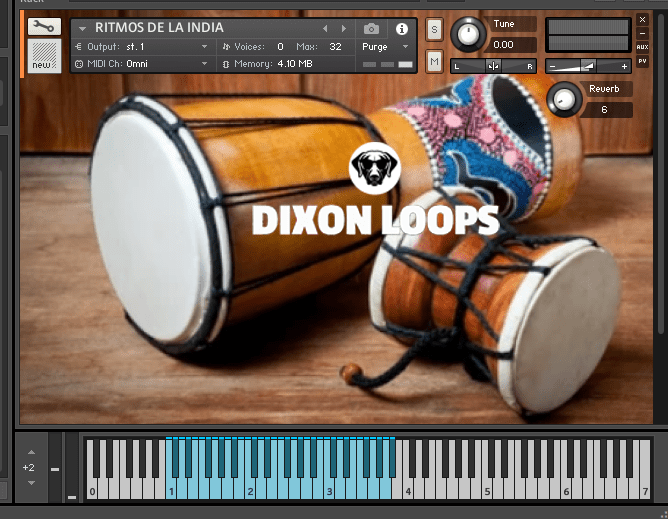
Task: Click the Max voices value field
Action: (x=335, y=46)
